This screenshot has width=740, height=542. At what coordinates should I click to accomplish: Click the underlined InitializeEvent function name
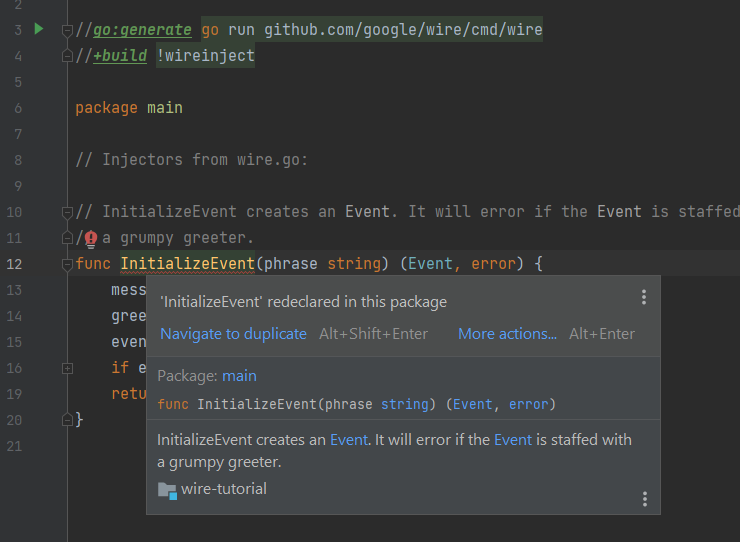click(x=187, y=264)
